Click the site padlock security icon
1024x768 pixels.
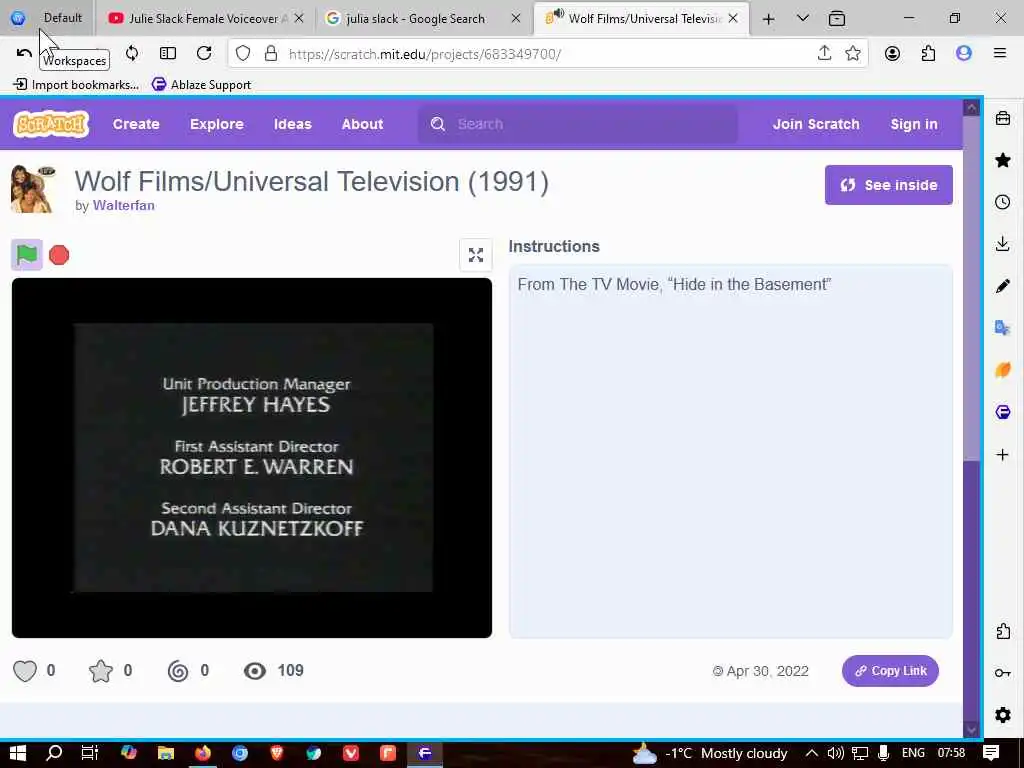270,53
